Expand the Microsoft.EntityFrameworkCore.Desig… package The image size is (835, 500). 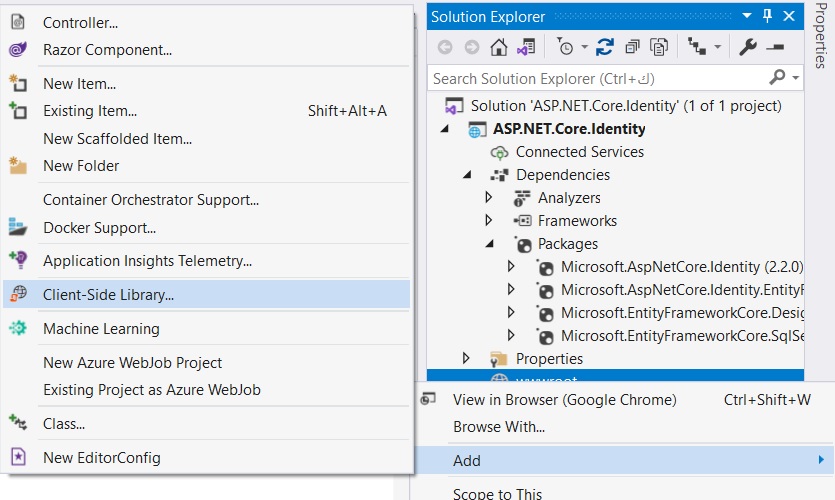tap(511, 313)
